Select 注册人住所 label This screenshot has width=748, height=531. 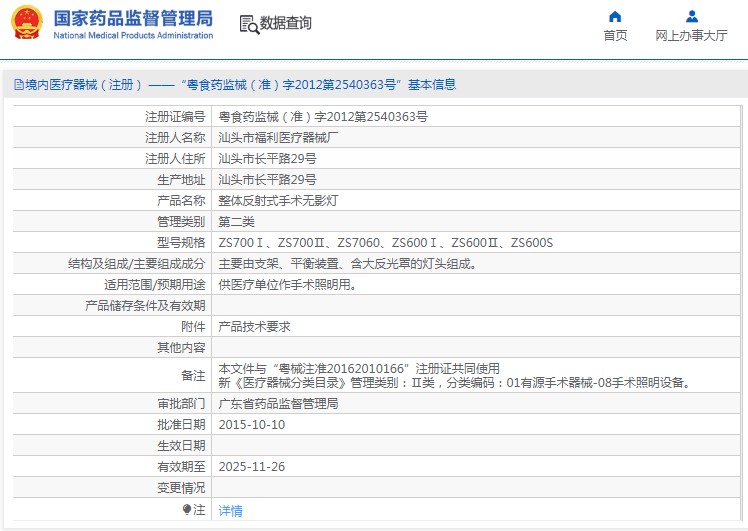click(175, 159)
